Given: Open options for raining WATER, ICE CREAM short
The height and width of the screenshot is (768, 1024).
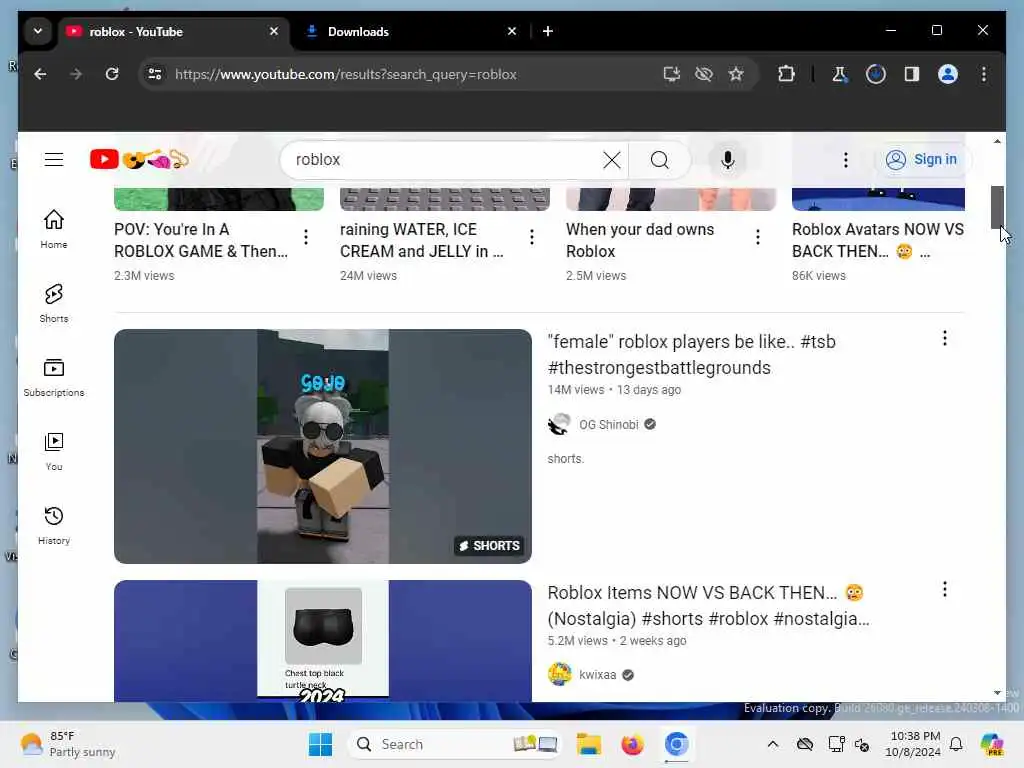Looking at the screenshot, I should click(532, 236).
